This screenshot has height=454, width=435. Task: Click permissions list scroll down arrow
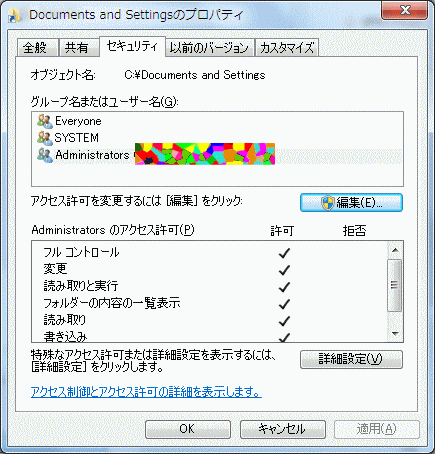[395, 333]
